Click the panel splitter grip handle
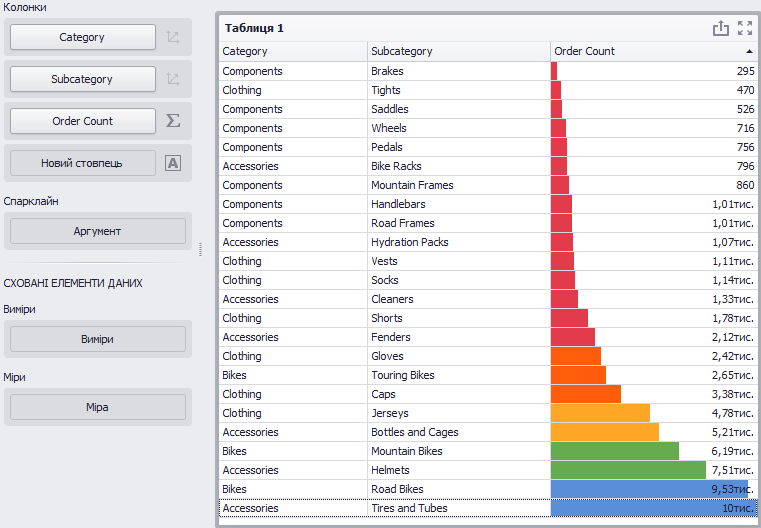The width and height of the screenshot is (761, 528). click(x=200, y=249)
